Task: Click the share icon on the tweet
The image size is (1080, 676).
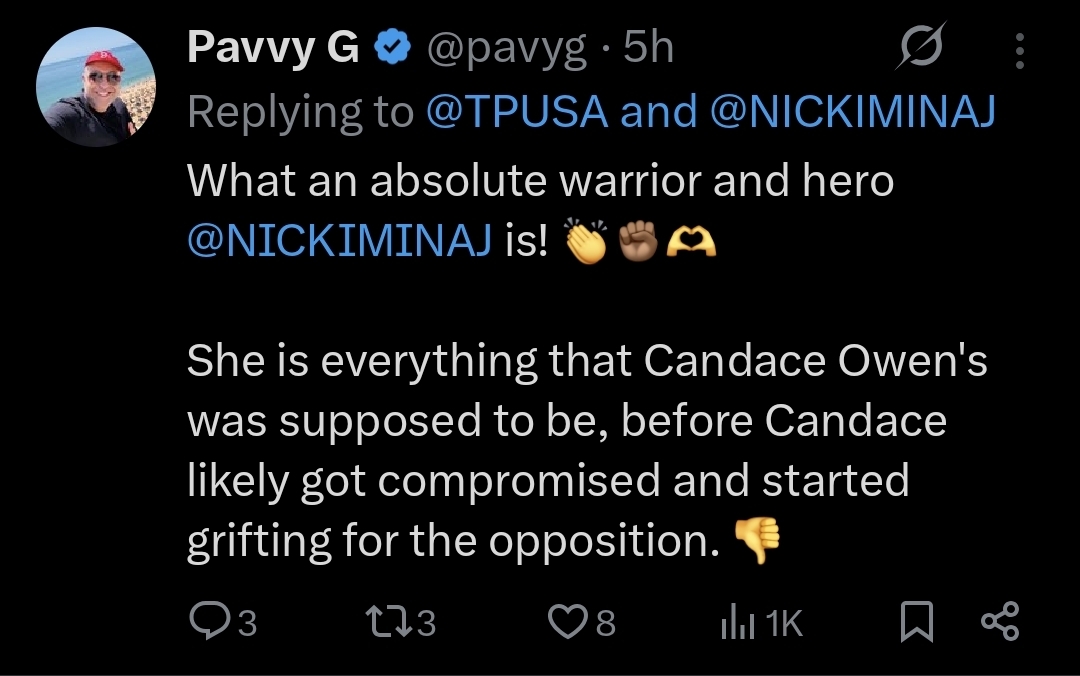Action: coord(1000,622)
